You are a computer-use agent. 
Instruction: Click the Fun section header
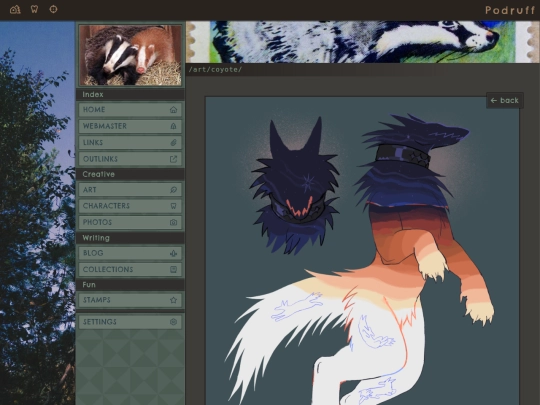[130, 285]
